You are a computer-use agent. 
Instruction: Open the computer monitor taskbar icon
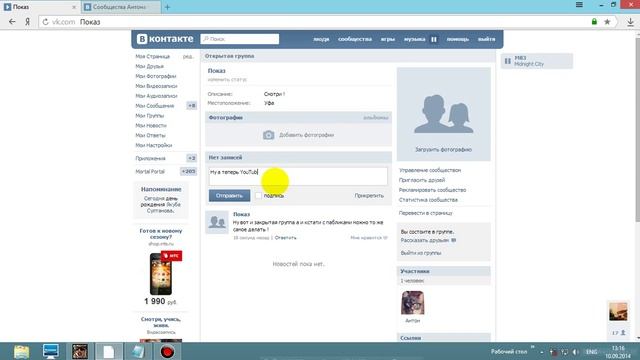pos(51,351)
